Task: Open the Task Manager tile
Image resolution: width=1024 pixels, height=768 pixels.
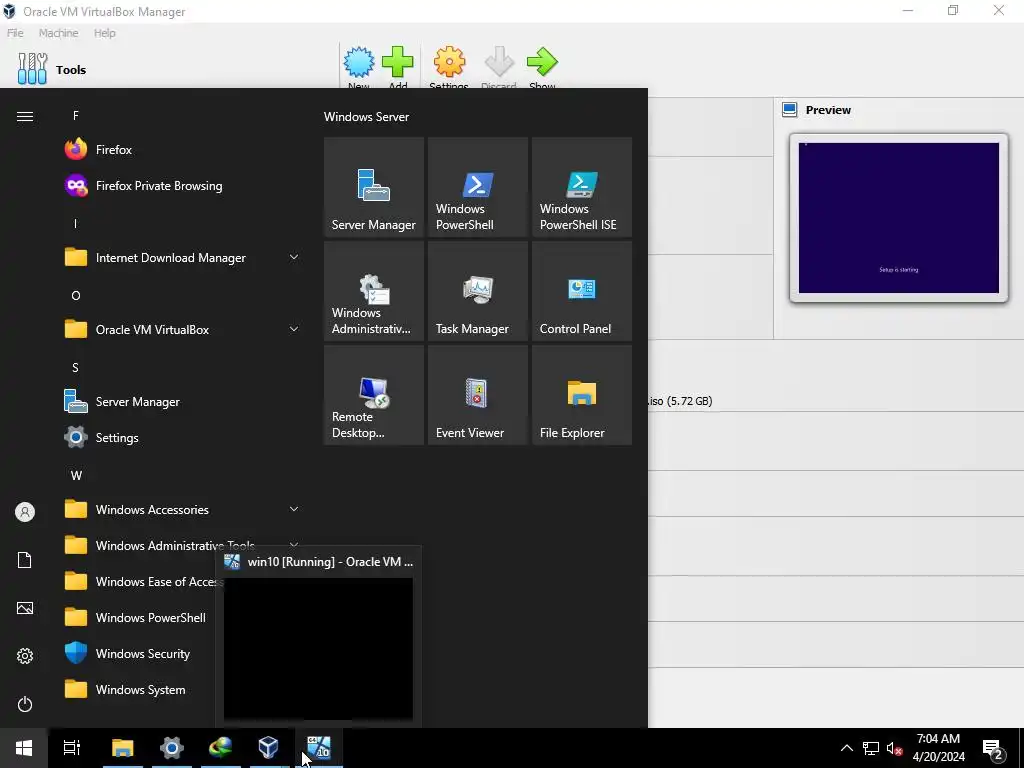Action: [477, 291]
